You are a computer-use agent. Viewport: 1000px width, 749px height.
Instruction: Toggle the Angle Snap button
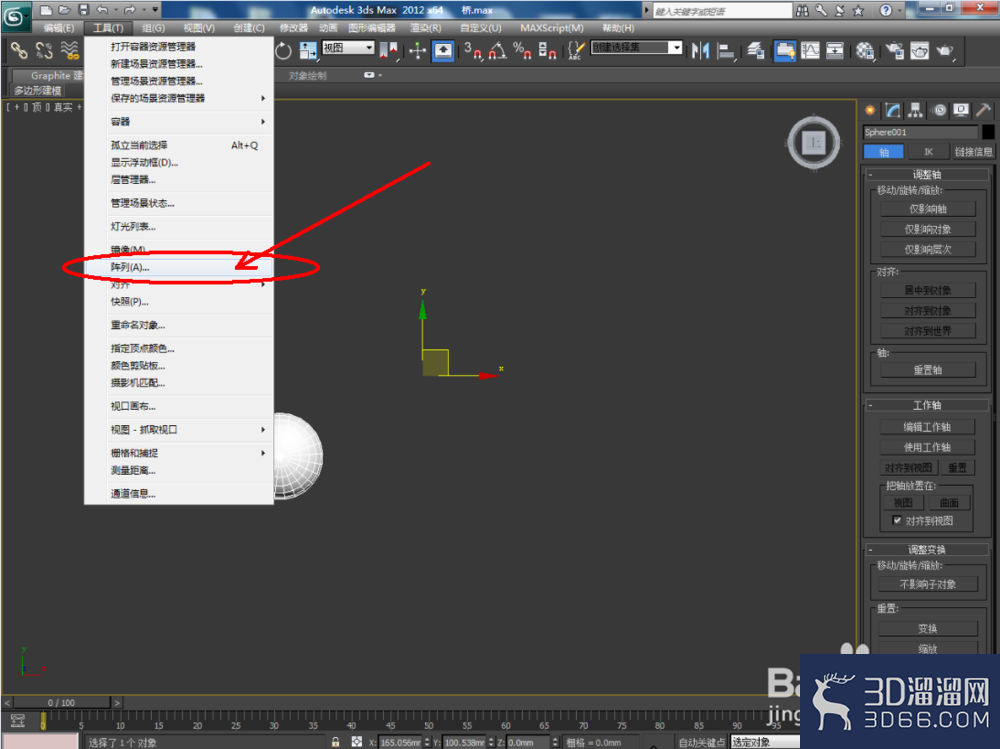497,50
